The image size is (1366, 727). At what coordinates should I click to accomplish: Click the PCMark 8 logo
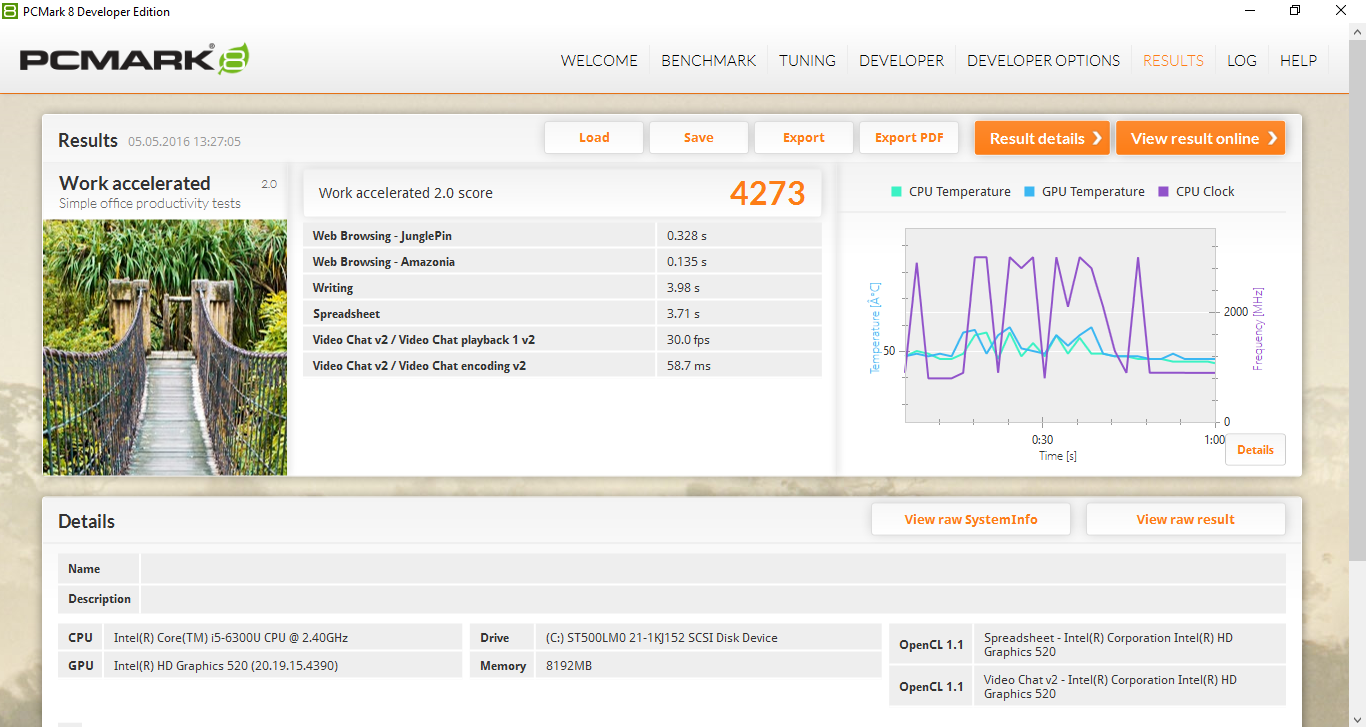(134, 59)
